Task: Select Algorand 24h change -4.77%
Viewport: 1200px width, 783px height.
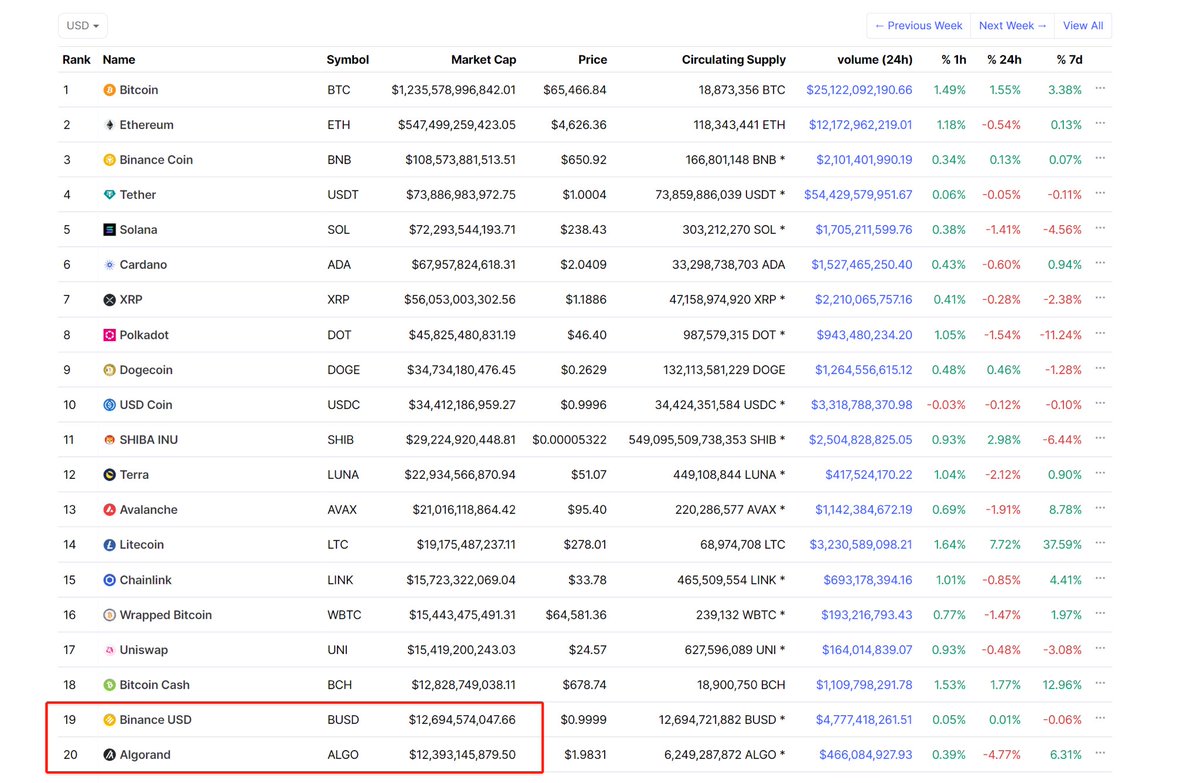Action: [x=1002, y=755]
